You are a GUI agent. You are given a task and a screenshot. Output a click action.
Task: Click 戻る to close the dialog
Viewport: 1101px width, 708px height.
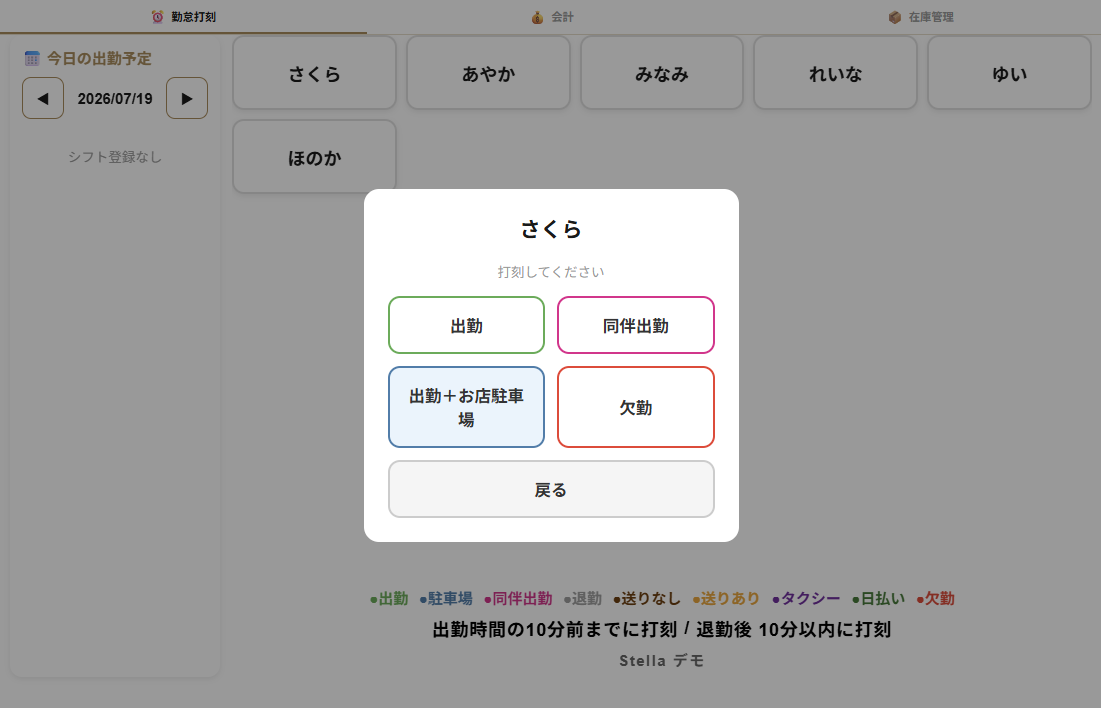point(551,489)
